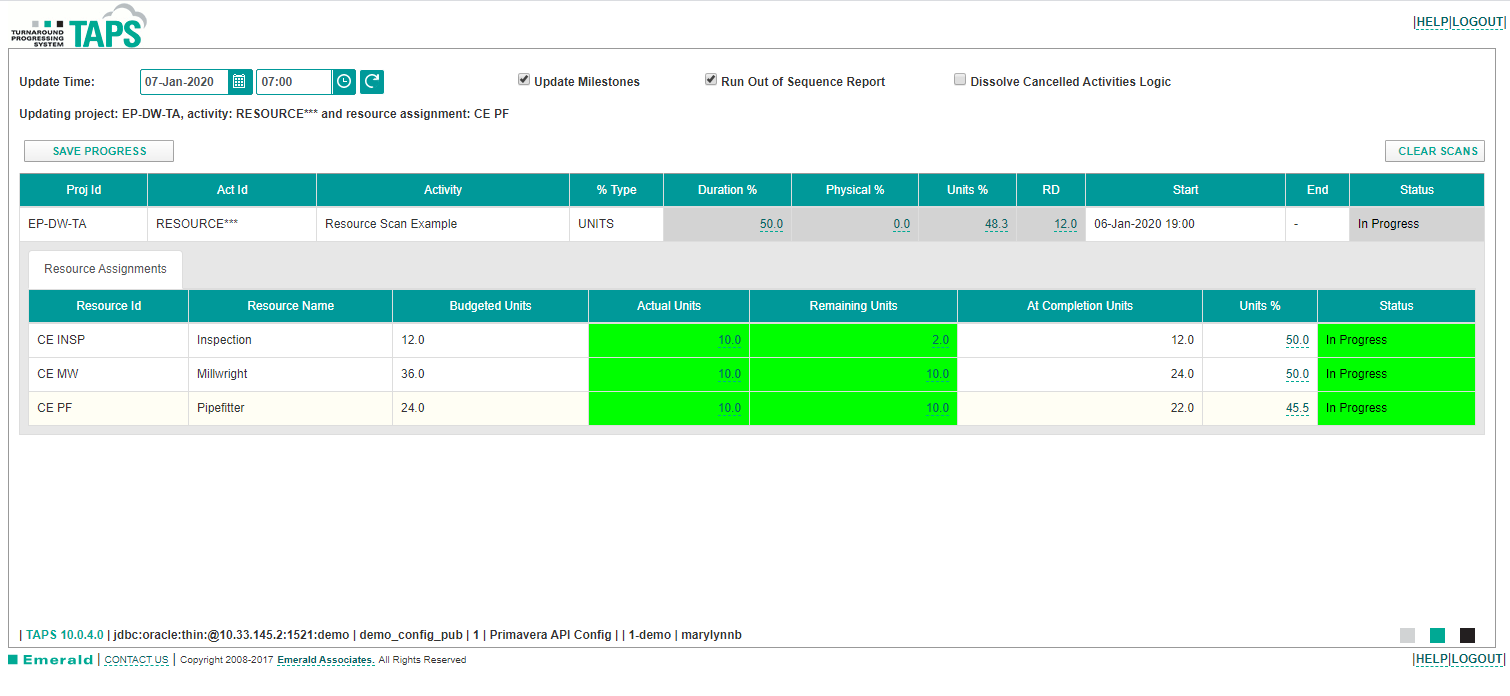Edit Pipefitter Units % value 45.5
The image size is (1510, 696).
pos(1297,408)
